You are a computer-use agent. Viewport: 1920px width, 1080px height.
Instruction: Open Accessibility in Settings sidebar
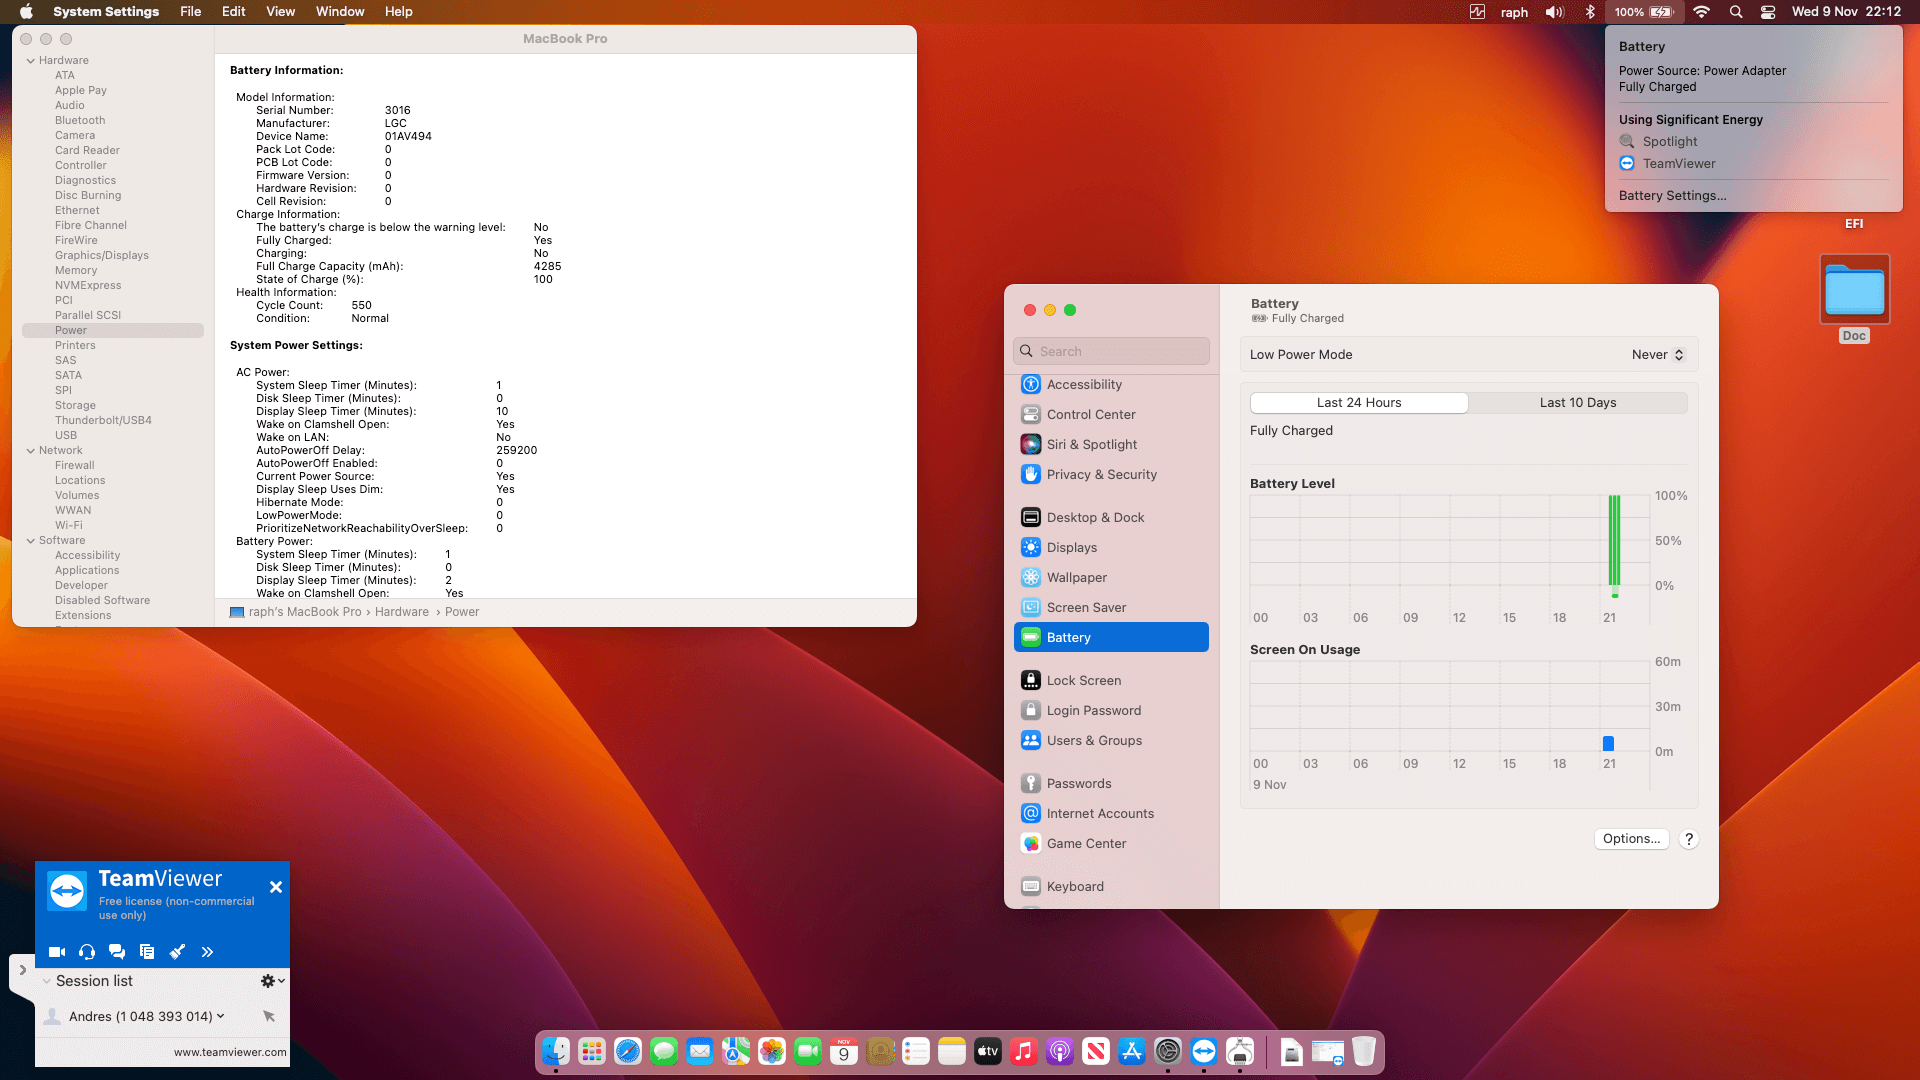[1111, 385]
